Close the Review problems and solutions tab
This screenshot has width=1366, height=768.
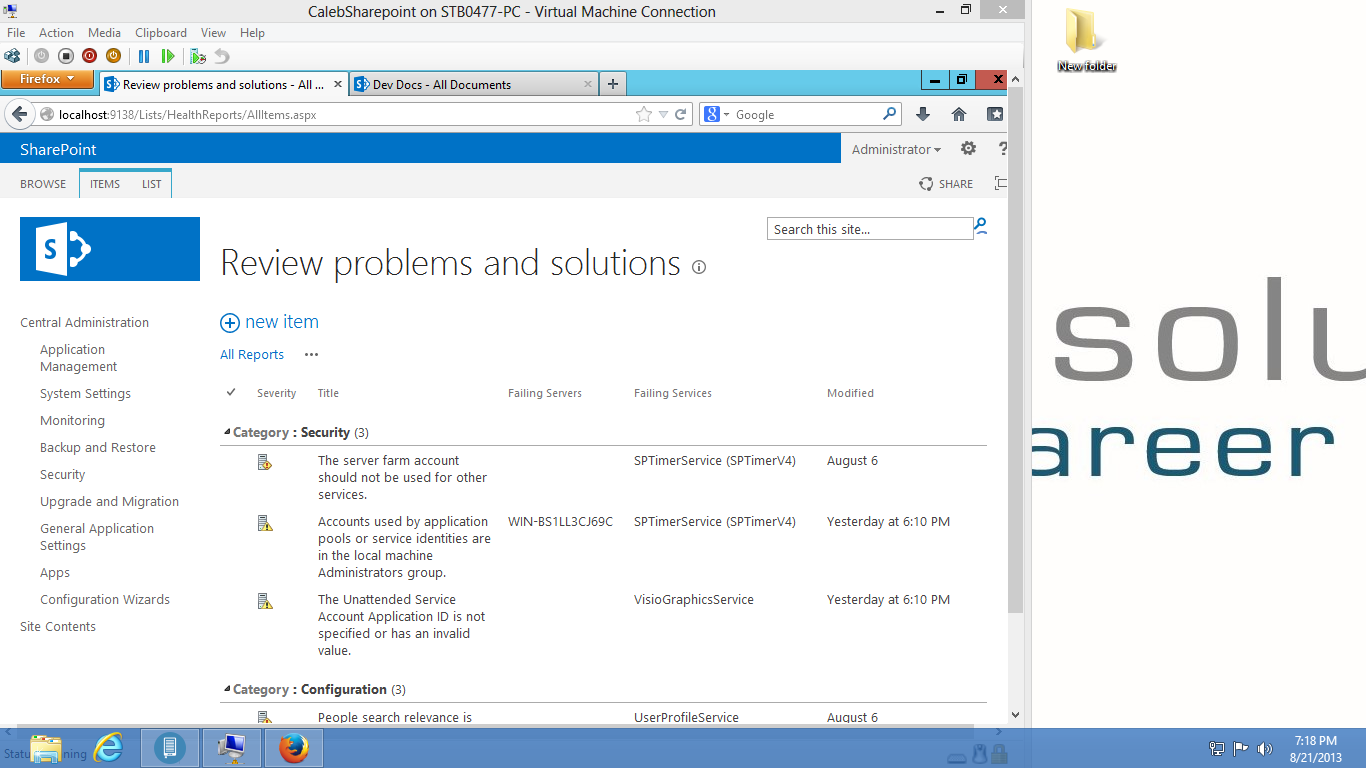click(x=338, y=85)
